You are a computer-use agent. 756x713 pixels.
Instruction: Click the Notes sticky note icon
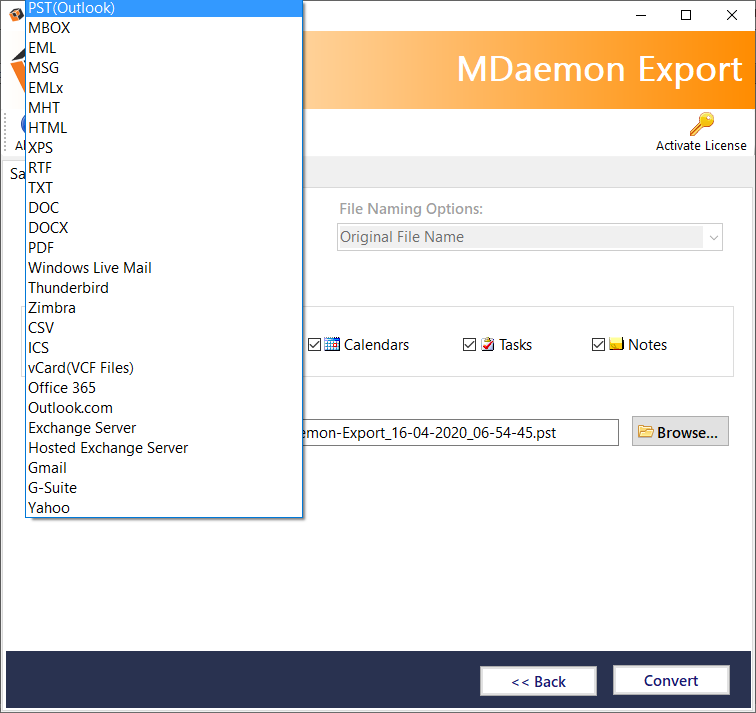click(x=616, y=344)
